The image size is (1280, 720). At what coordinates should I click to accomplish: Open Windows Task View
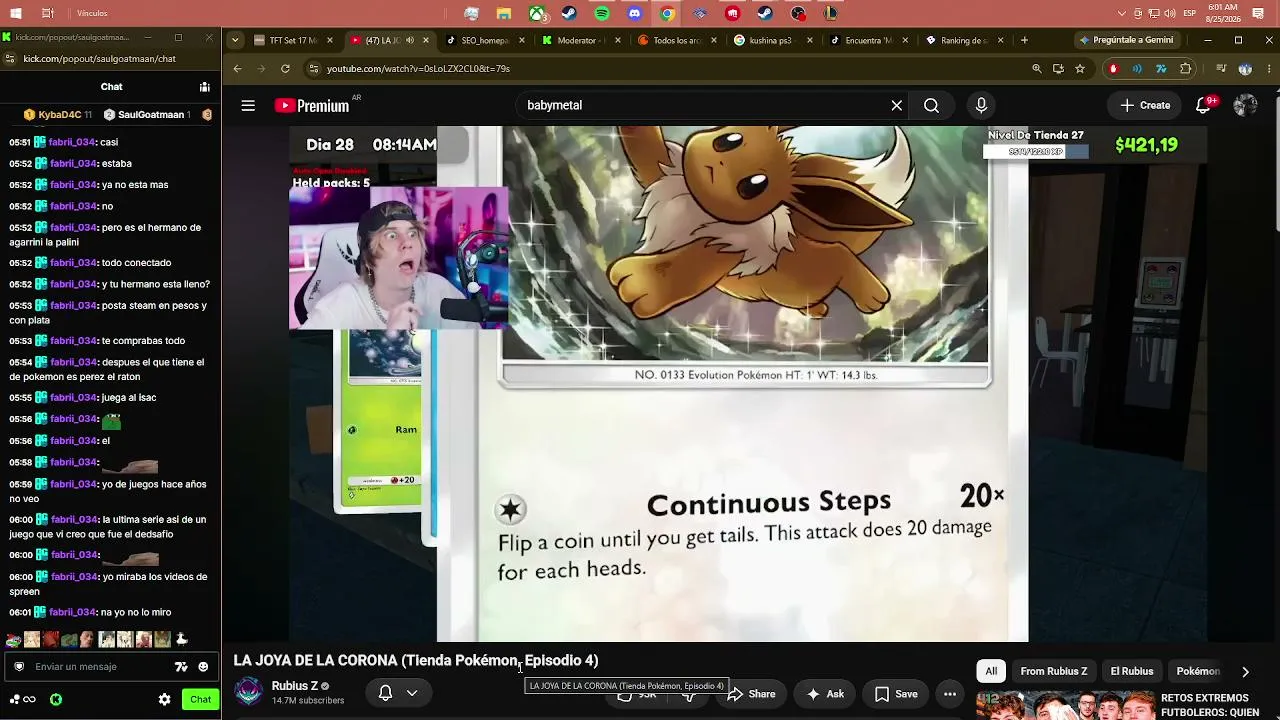(x=47, y=13)
